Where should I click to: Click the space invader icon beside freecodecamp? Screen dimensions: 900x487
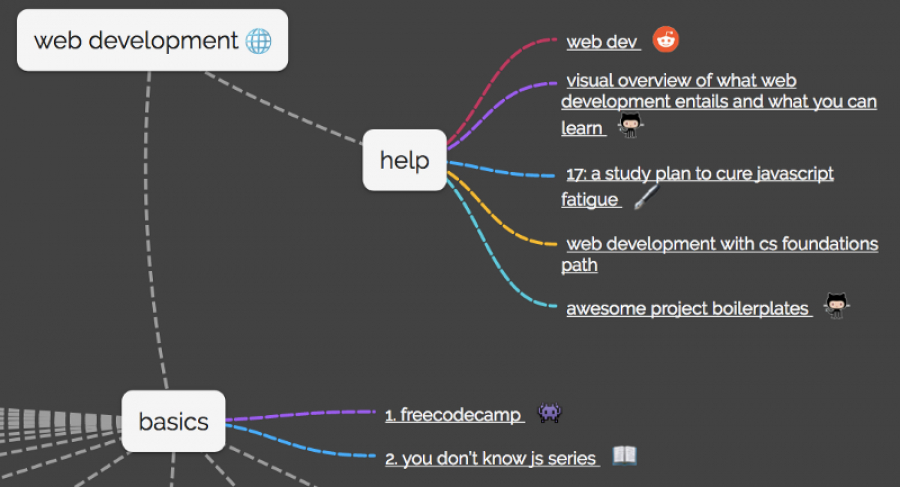tap(549, 412)
